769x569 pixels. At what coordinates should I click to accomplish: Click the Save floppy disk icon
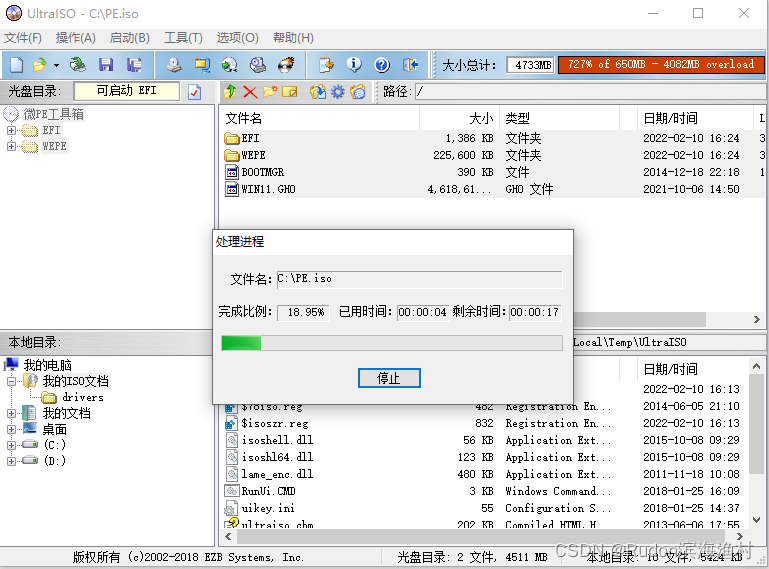(x=106, y=65)
